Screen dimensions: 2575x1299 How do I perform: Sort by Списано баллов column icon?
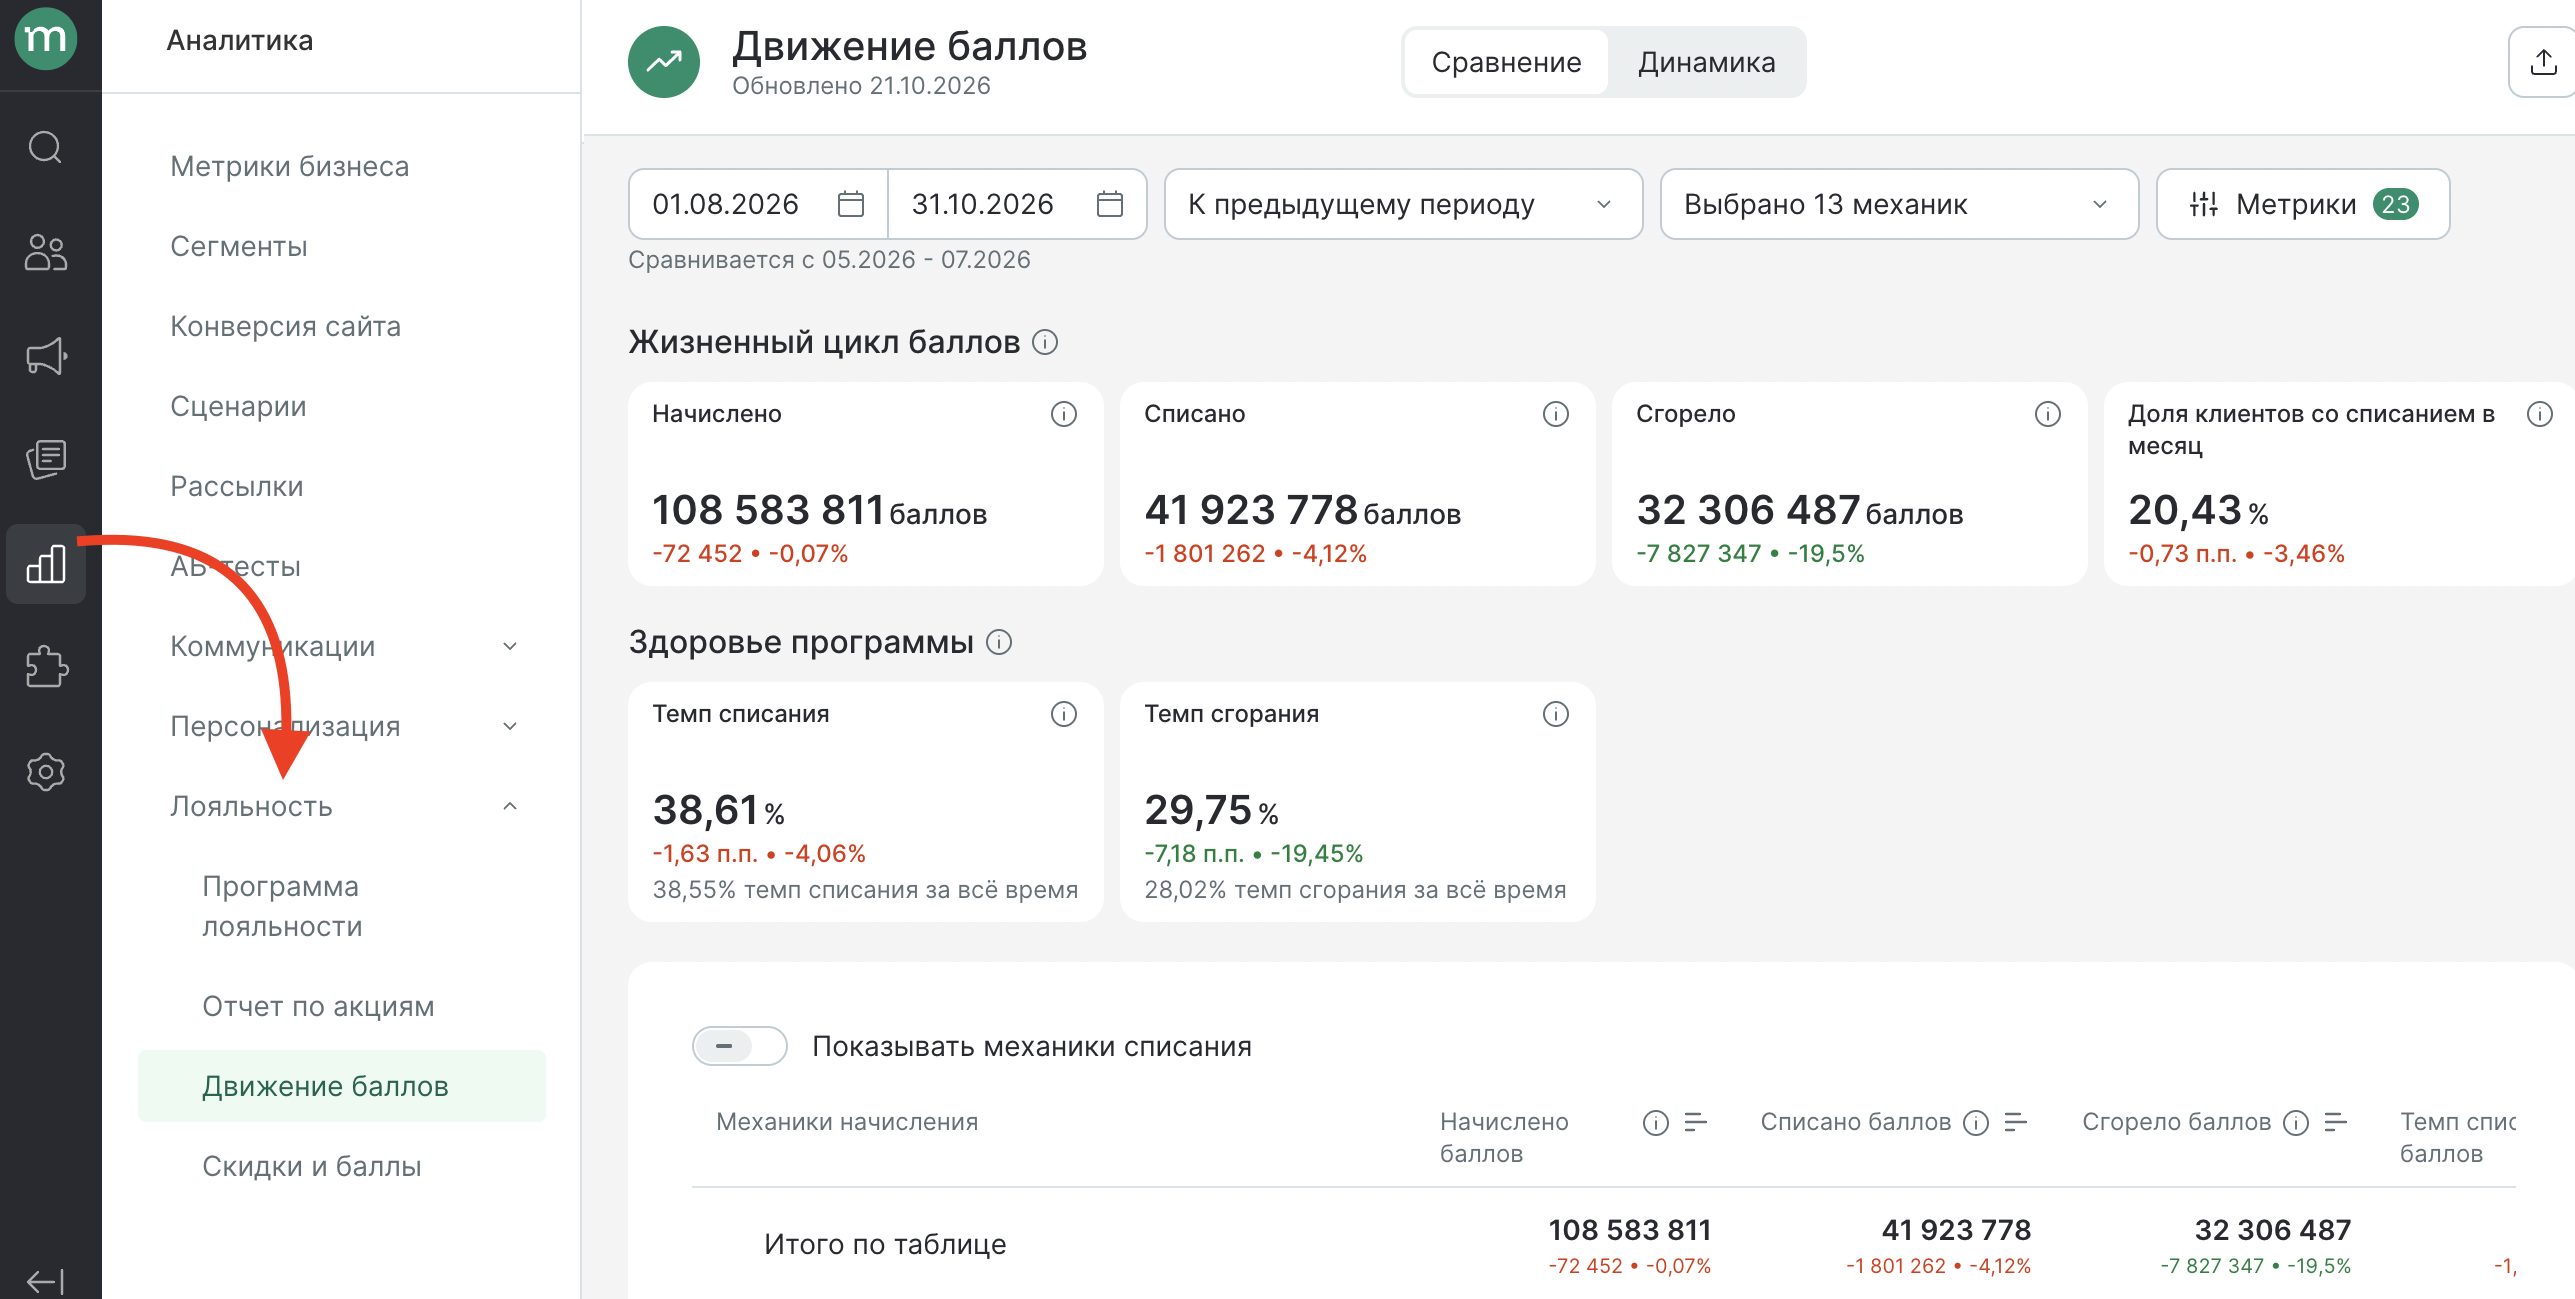tap(2016, 1123)
